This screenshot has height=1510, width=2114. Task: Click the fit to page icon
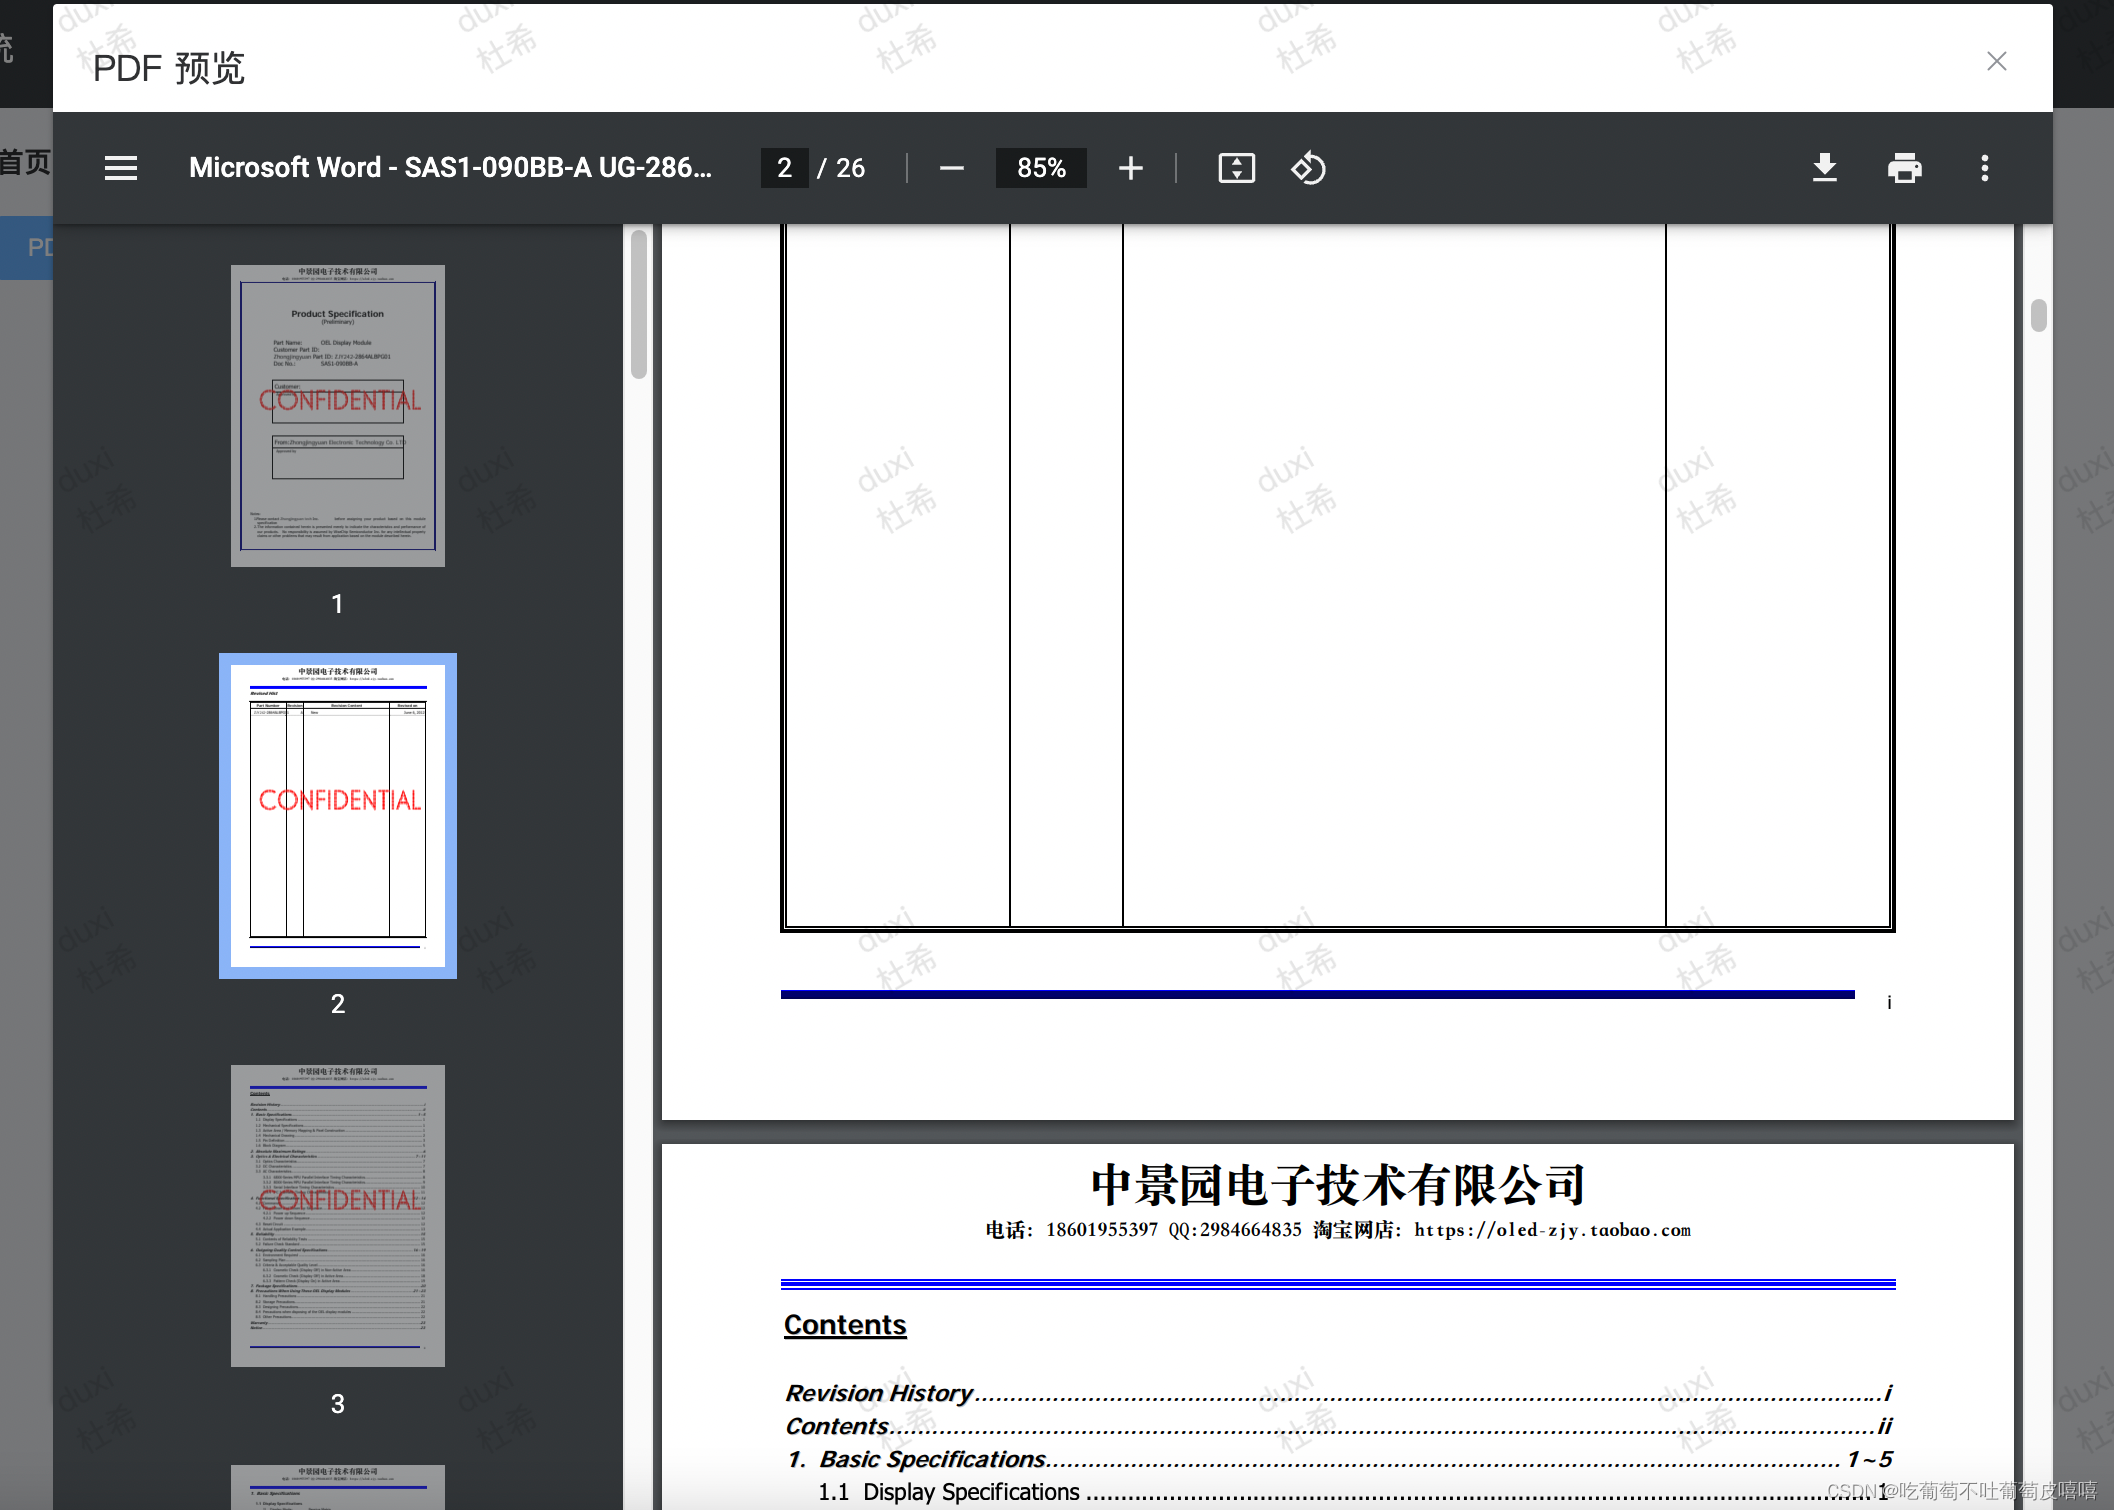tap(1237, 168)
